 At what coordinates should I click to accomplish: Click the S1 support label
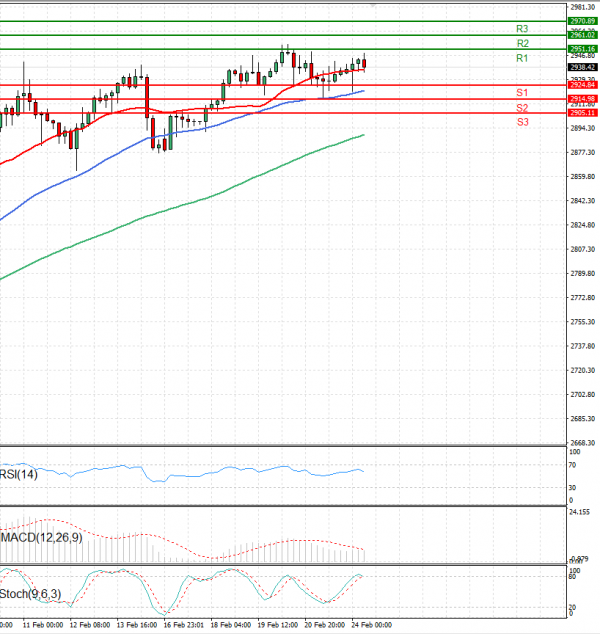tap(522, 93)
